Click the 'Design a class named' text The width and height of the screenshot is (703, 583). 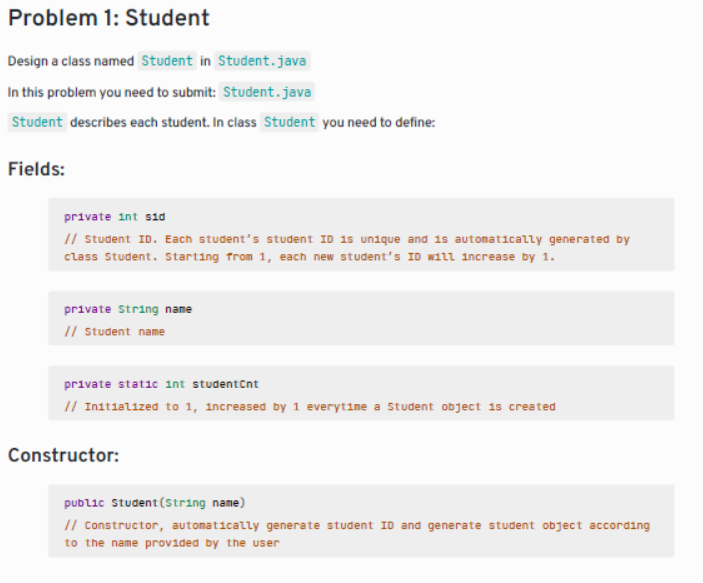71,61
